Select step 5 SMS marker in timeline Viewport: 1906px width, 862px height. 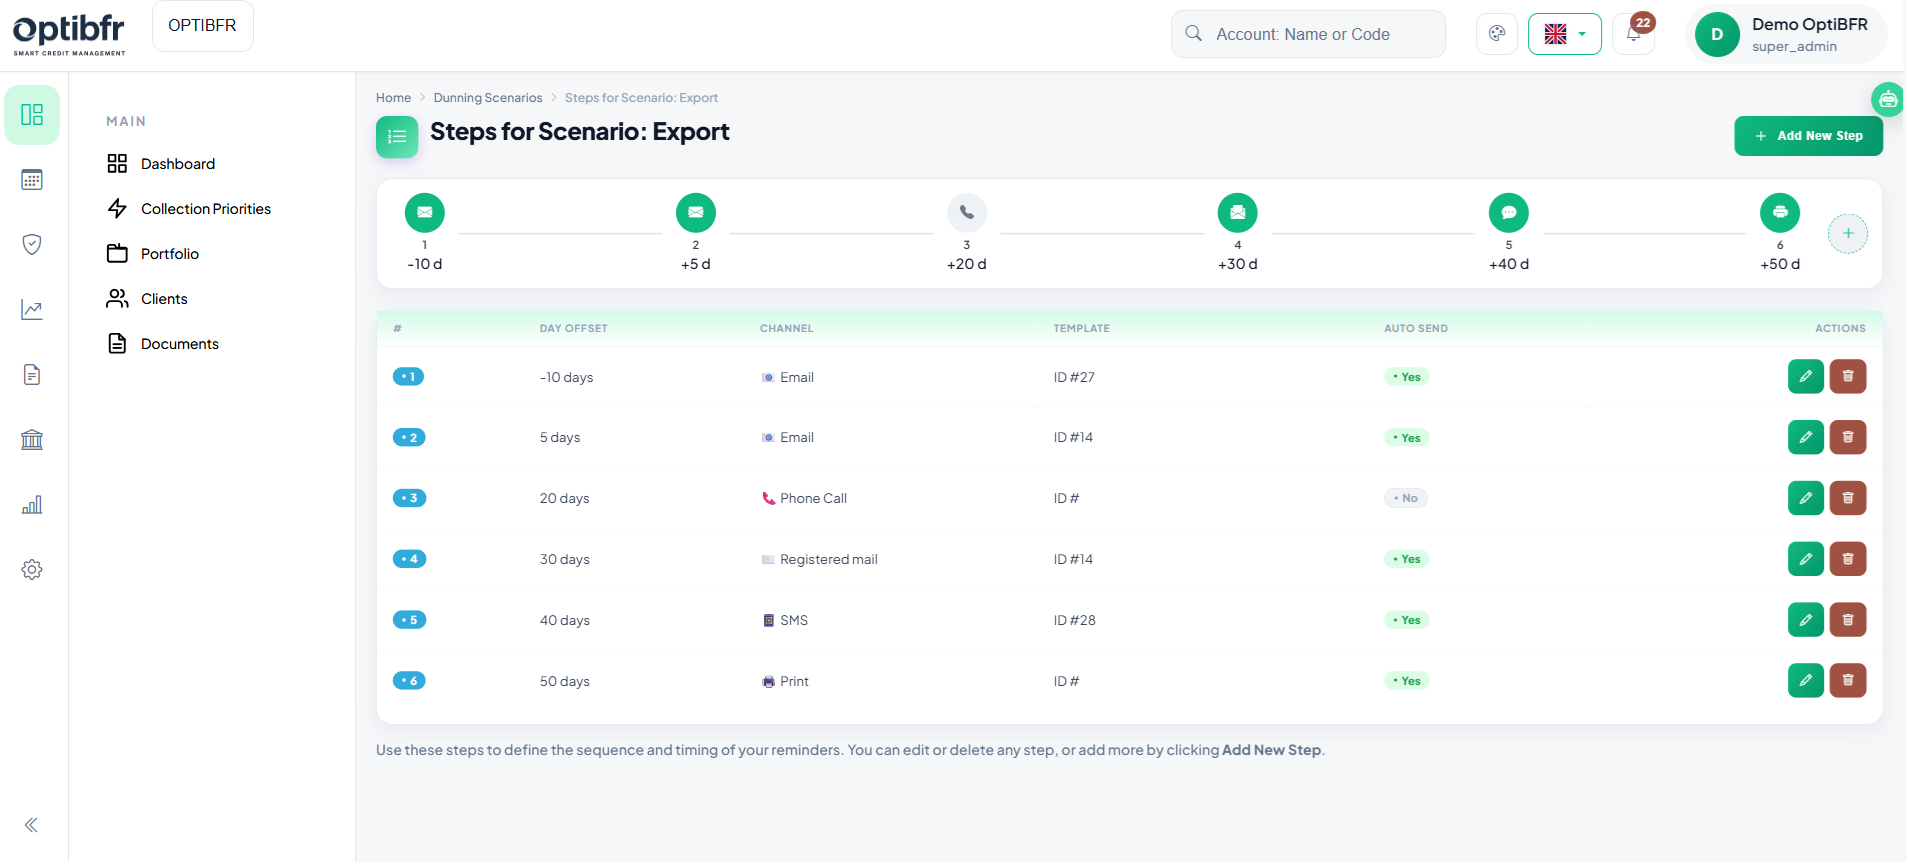[x=1508, y=213]
